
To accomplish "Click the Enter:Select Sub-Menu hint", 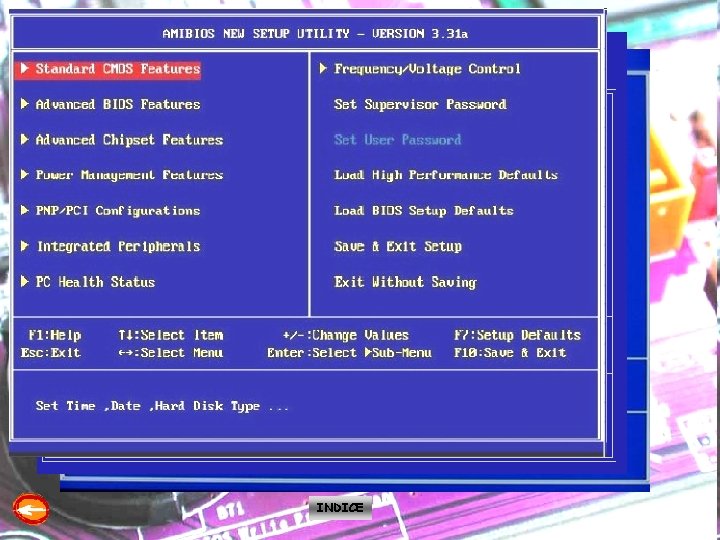I will (349, 353).
